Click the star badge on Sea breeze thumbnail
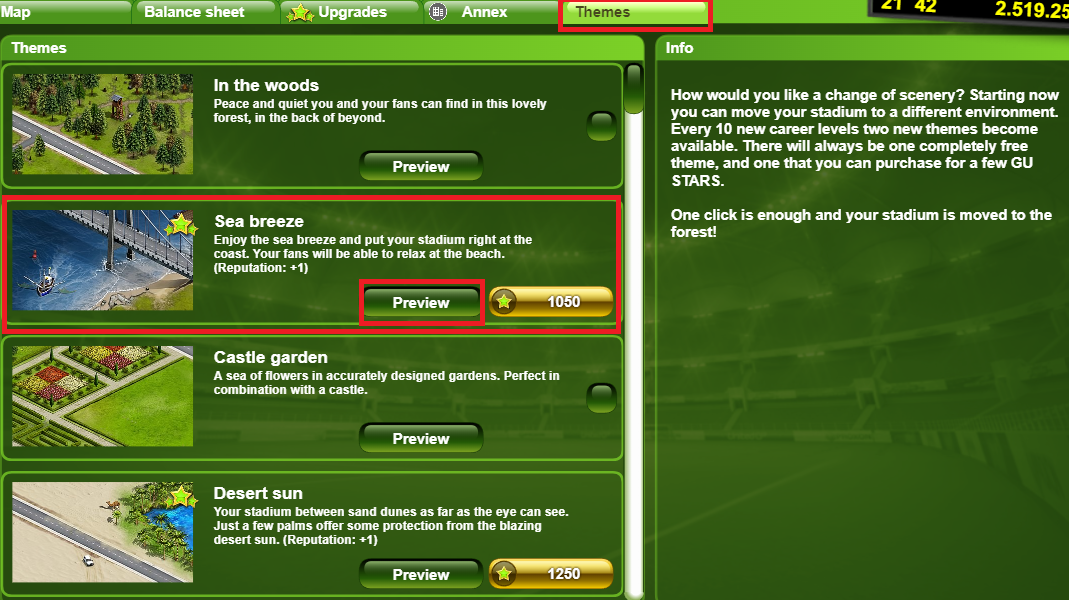Image resolution: width=1069 pixels, height=600 pixels. coord(181,224)
